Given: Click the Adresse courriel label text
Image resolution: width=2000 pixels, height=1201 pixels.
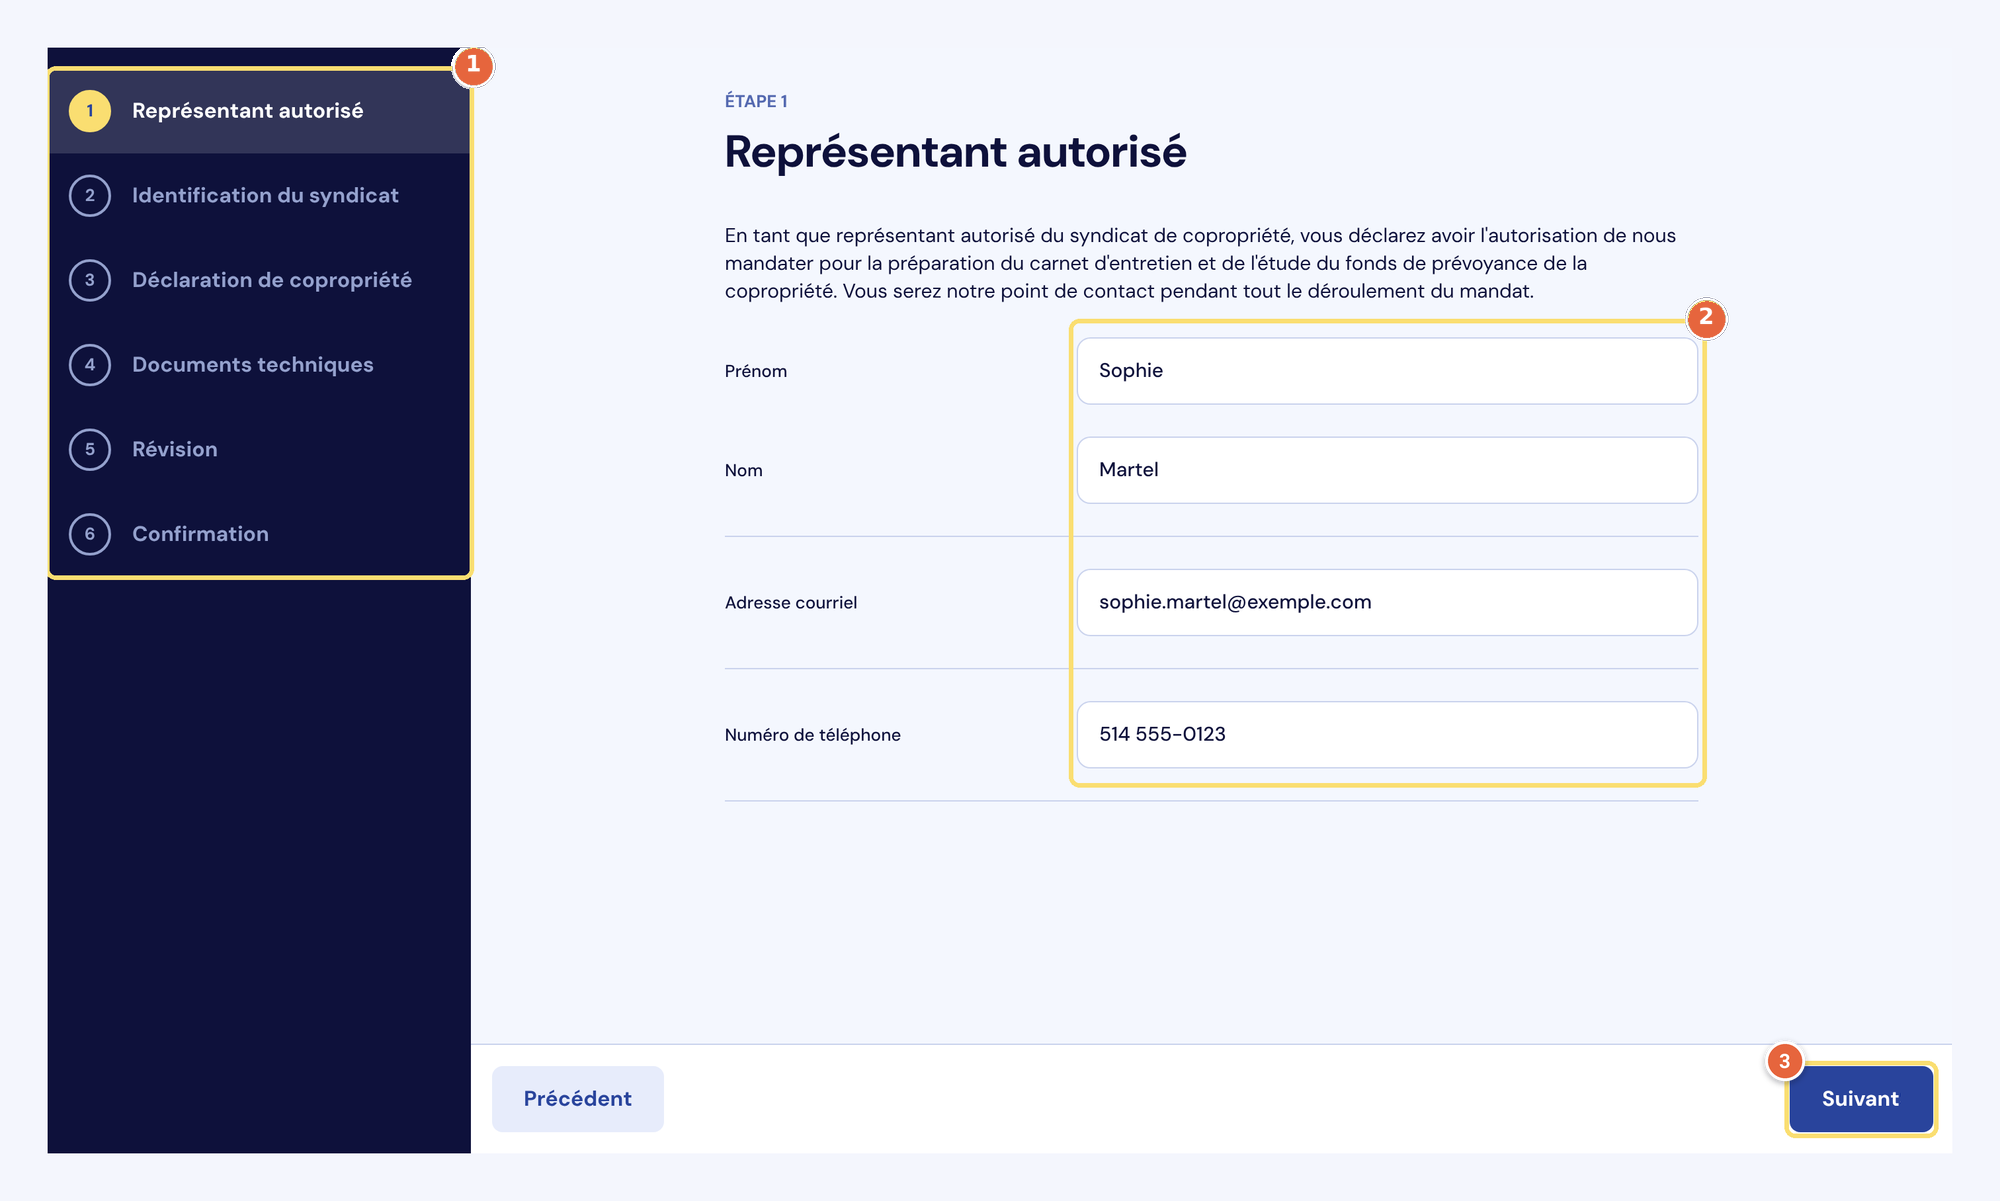Looking at the screenshot, I should (x=791, y=602).
